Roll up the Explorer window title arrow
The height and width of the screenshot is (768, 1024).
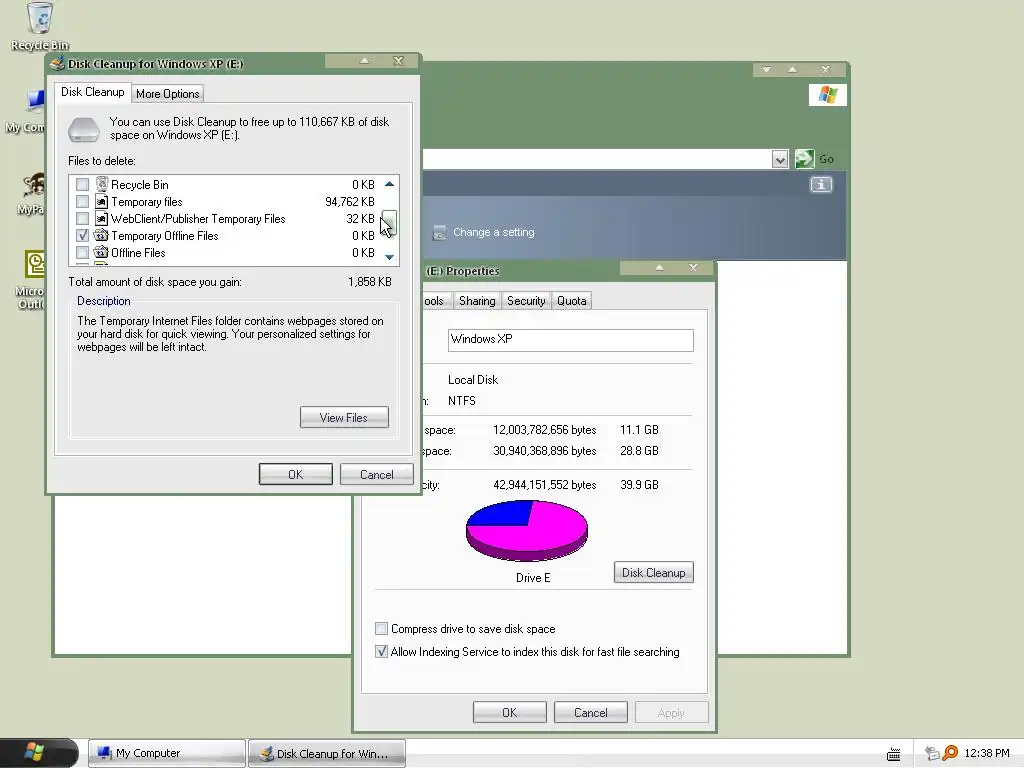792,69
